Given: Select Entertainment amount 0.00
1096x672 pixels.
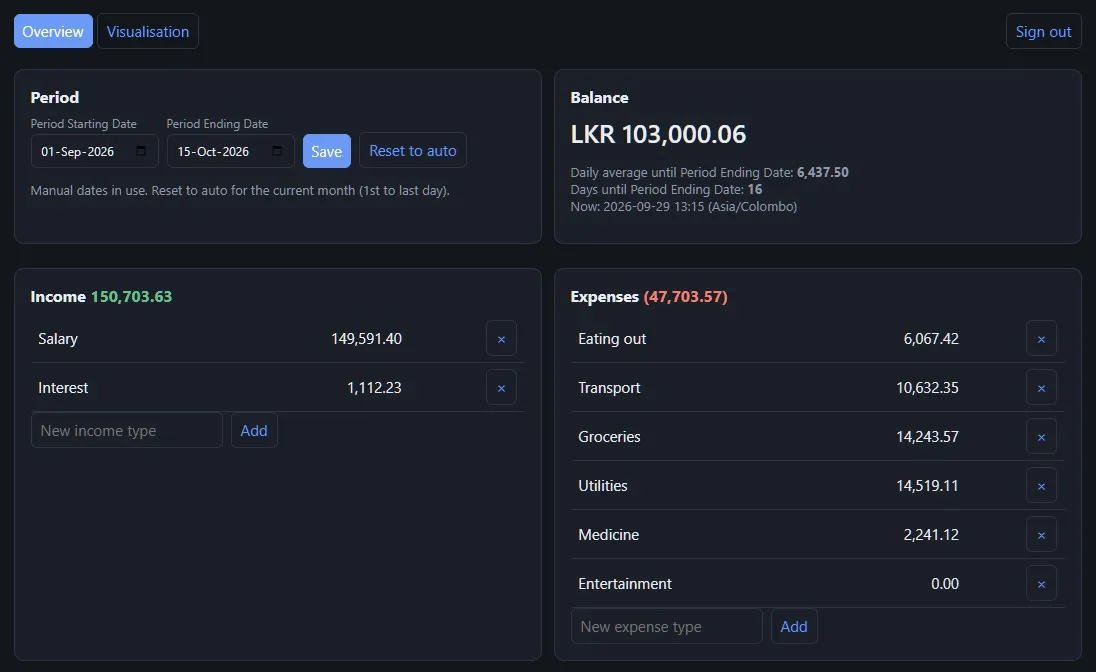Looking at the screenshot, I should point(945,584).
